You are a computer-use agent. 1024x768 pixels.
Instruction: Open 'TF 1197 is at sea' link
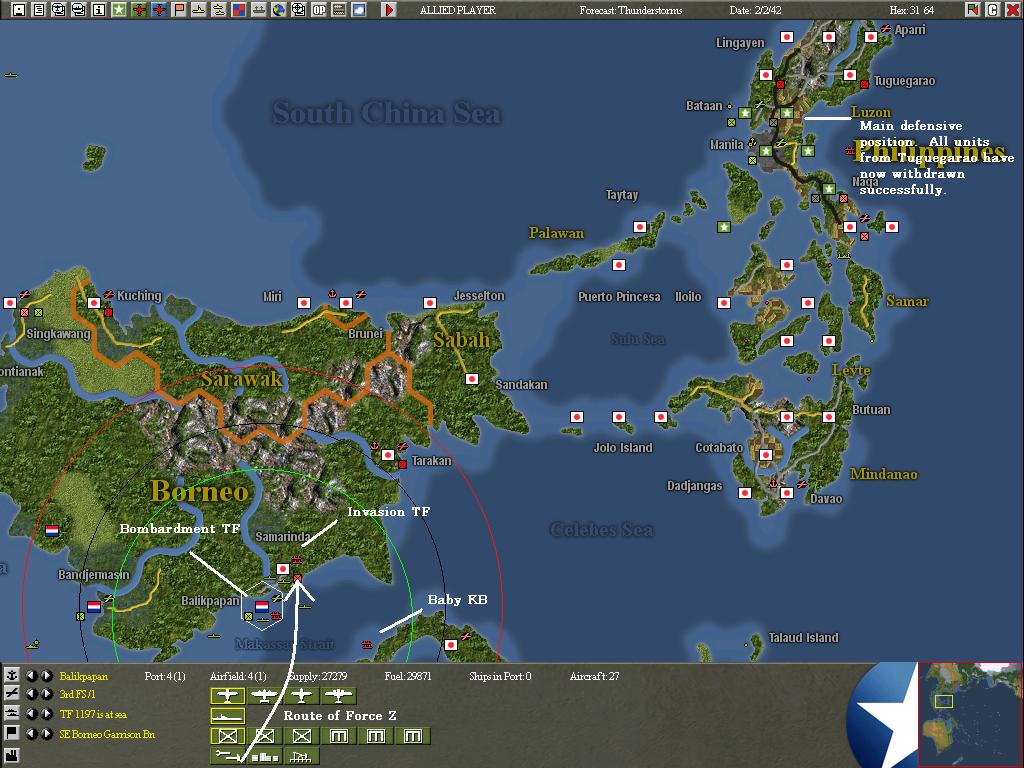(93, 714)
